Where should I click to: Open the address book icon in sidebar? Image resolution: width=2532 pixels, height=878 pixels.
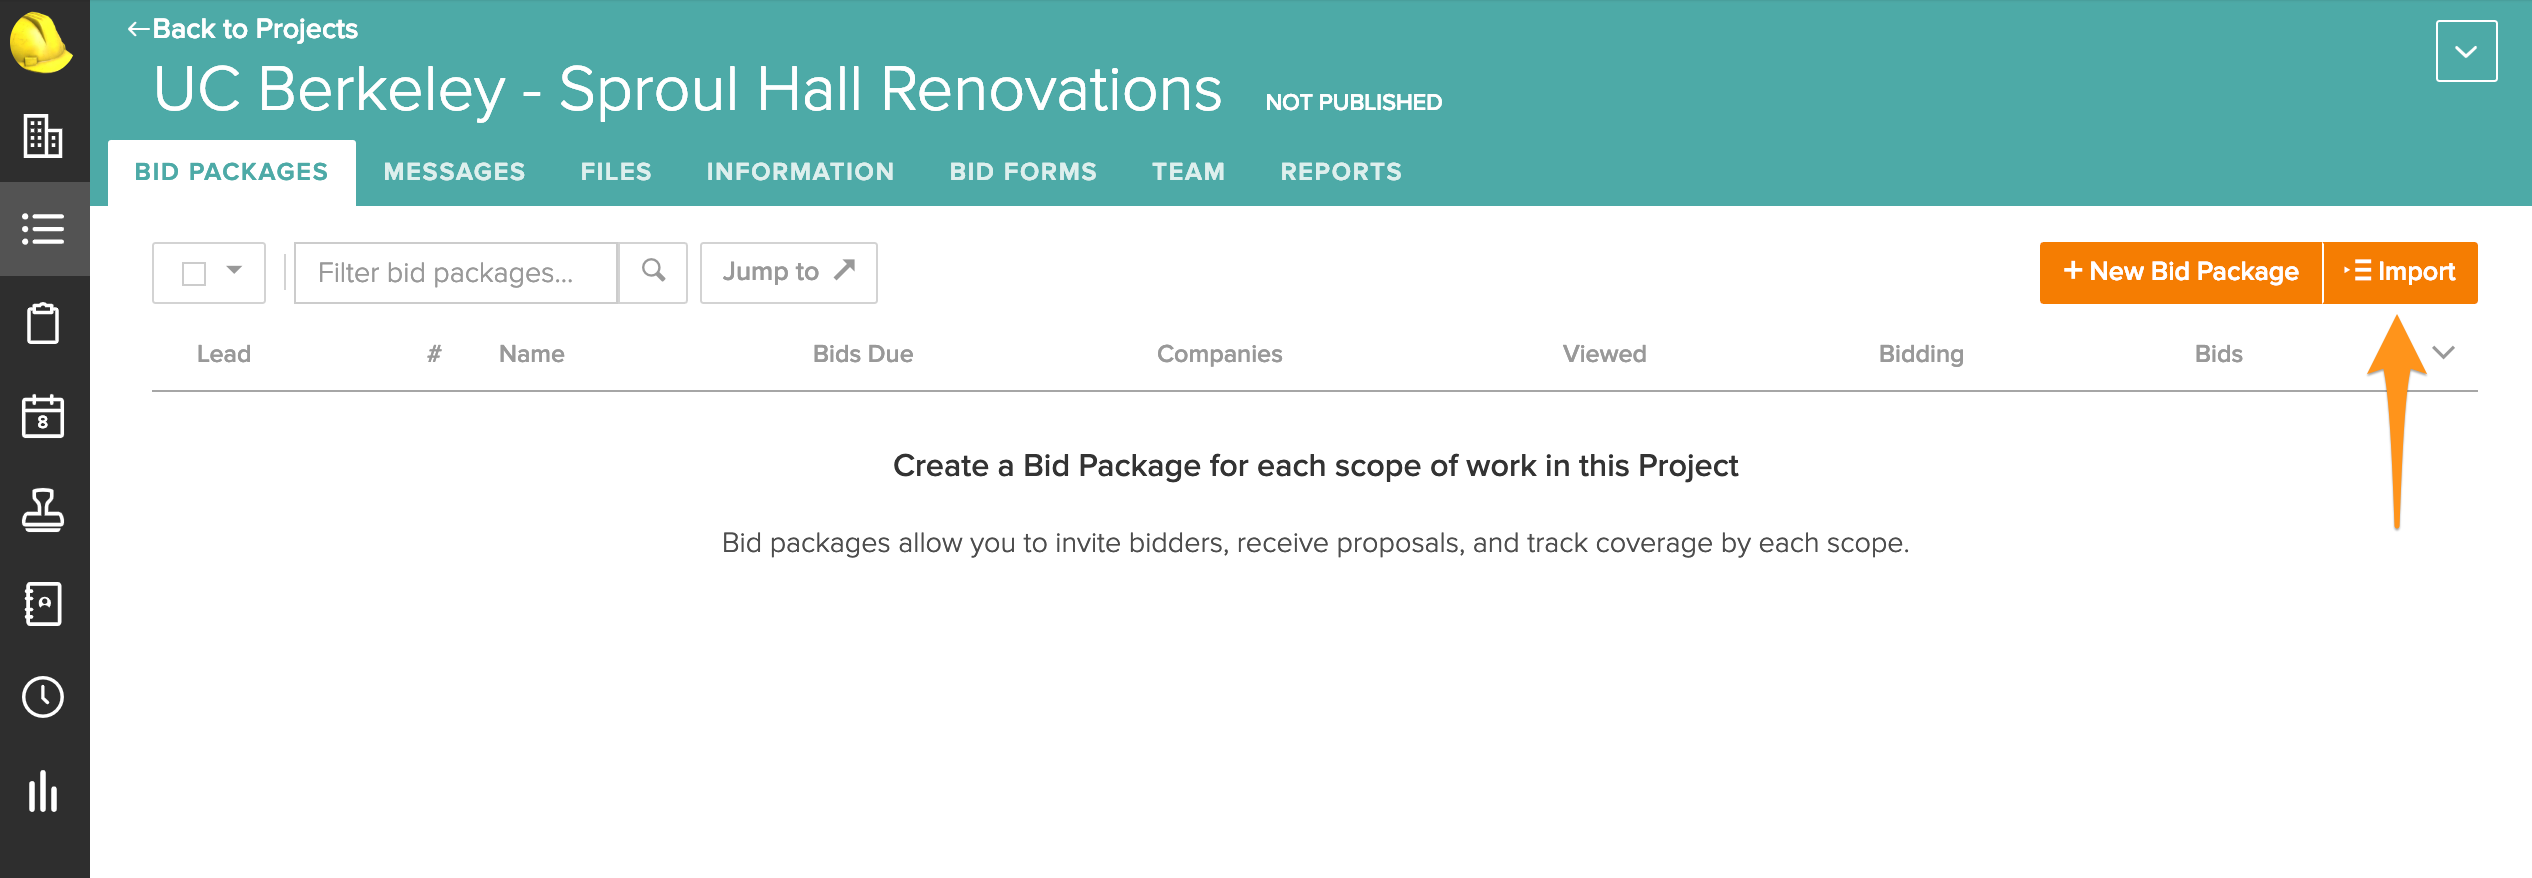43,604
